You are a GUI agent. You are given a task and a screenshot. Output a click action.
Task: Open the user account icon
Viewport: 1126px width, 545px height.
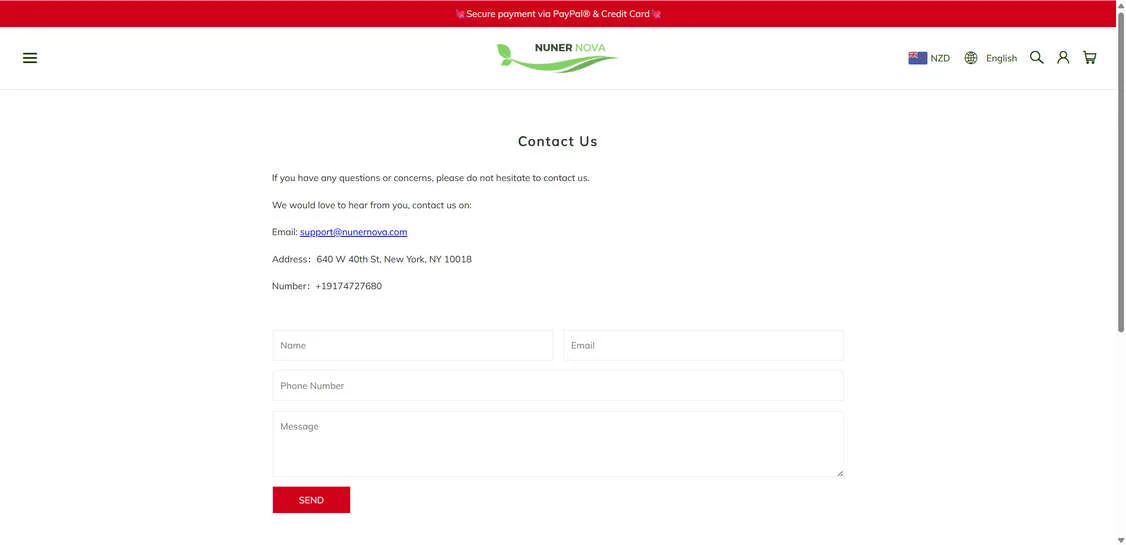click(1063, 57)
